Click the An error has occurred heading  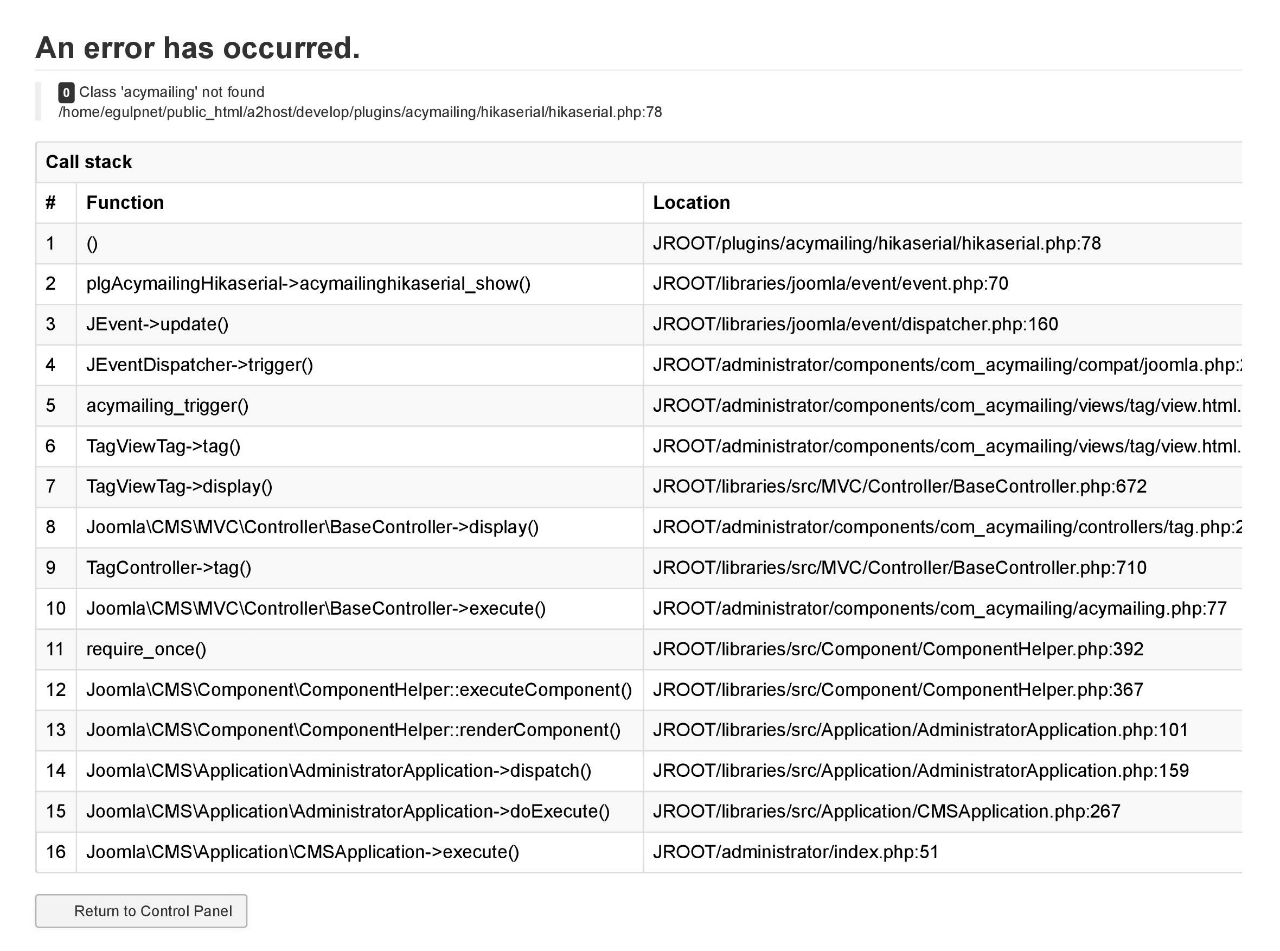click(198, 47)
